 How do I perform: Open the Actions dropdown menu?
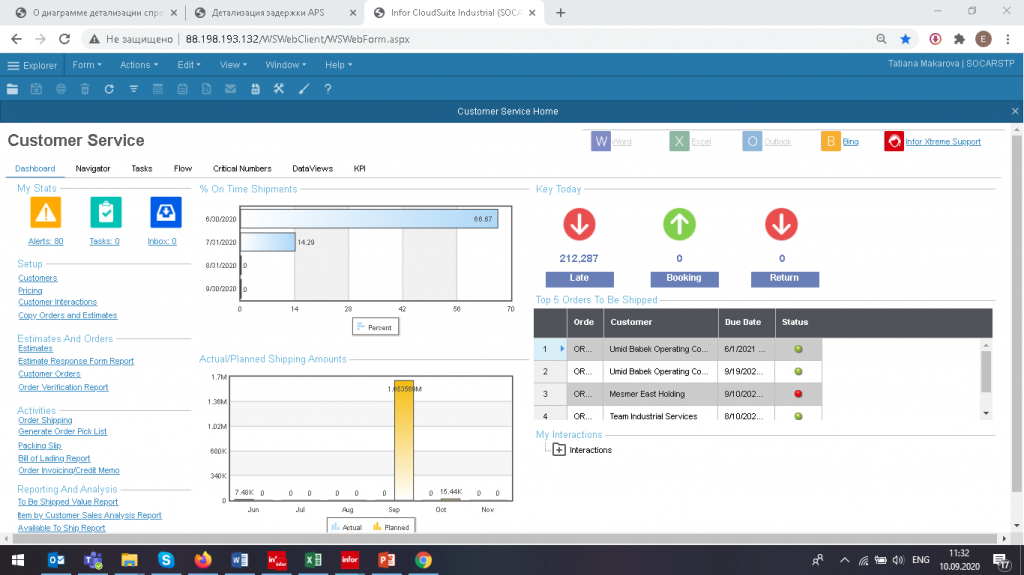point(139,65)
